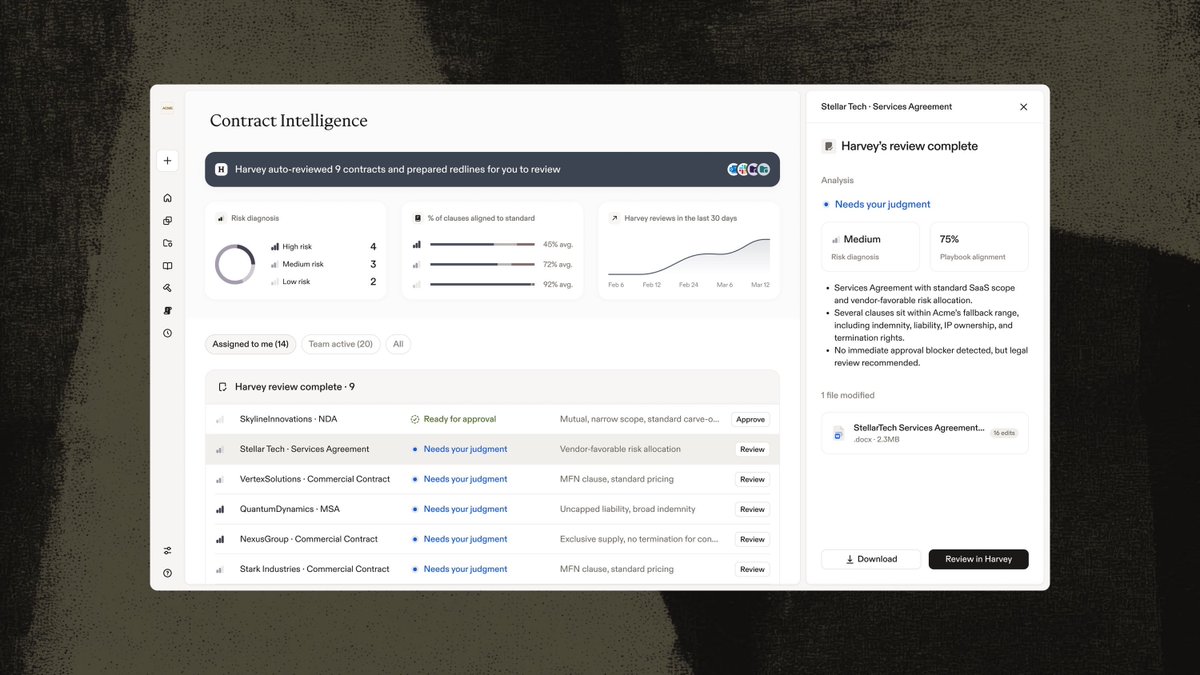This screenshot has width=1200, height=675.
Task: Click the risk diagnosis donut chart
Action: coord(235,264)
